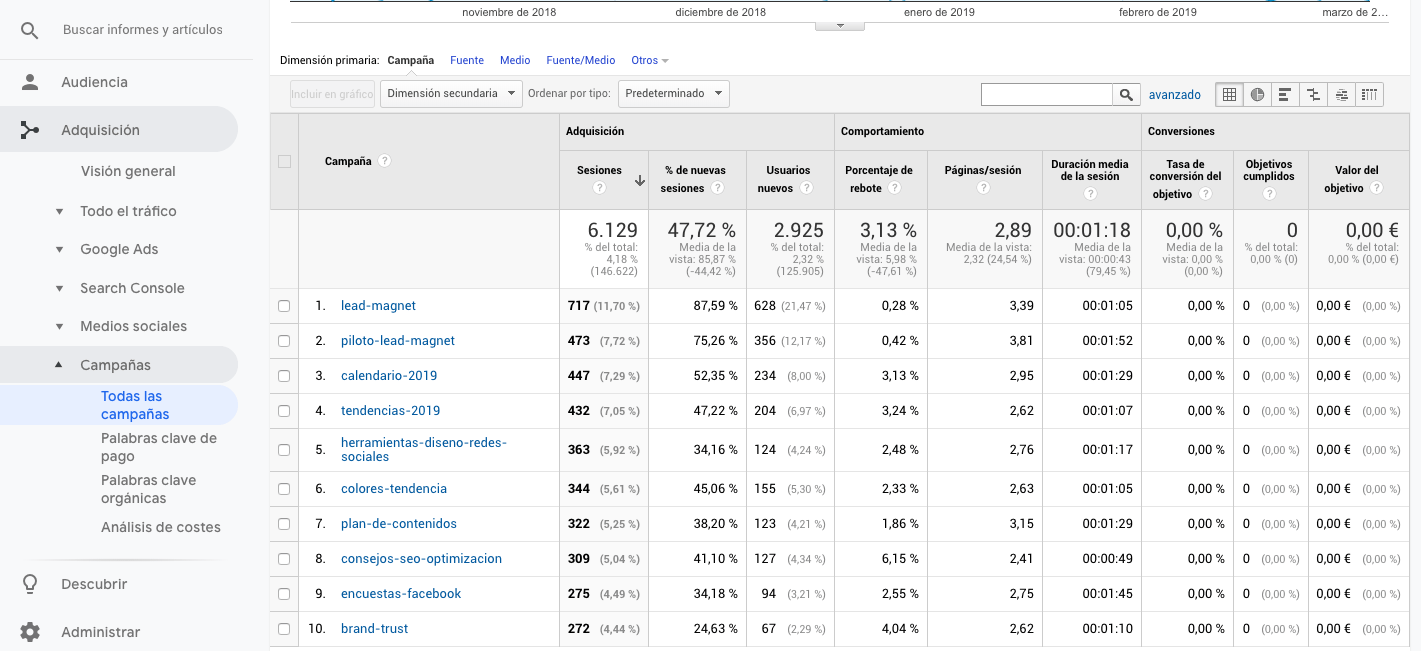The image size is (1421, 651).
Task: Click the timeline chart collapse handle
Action: pos(840,25)
